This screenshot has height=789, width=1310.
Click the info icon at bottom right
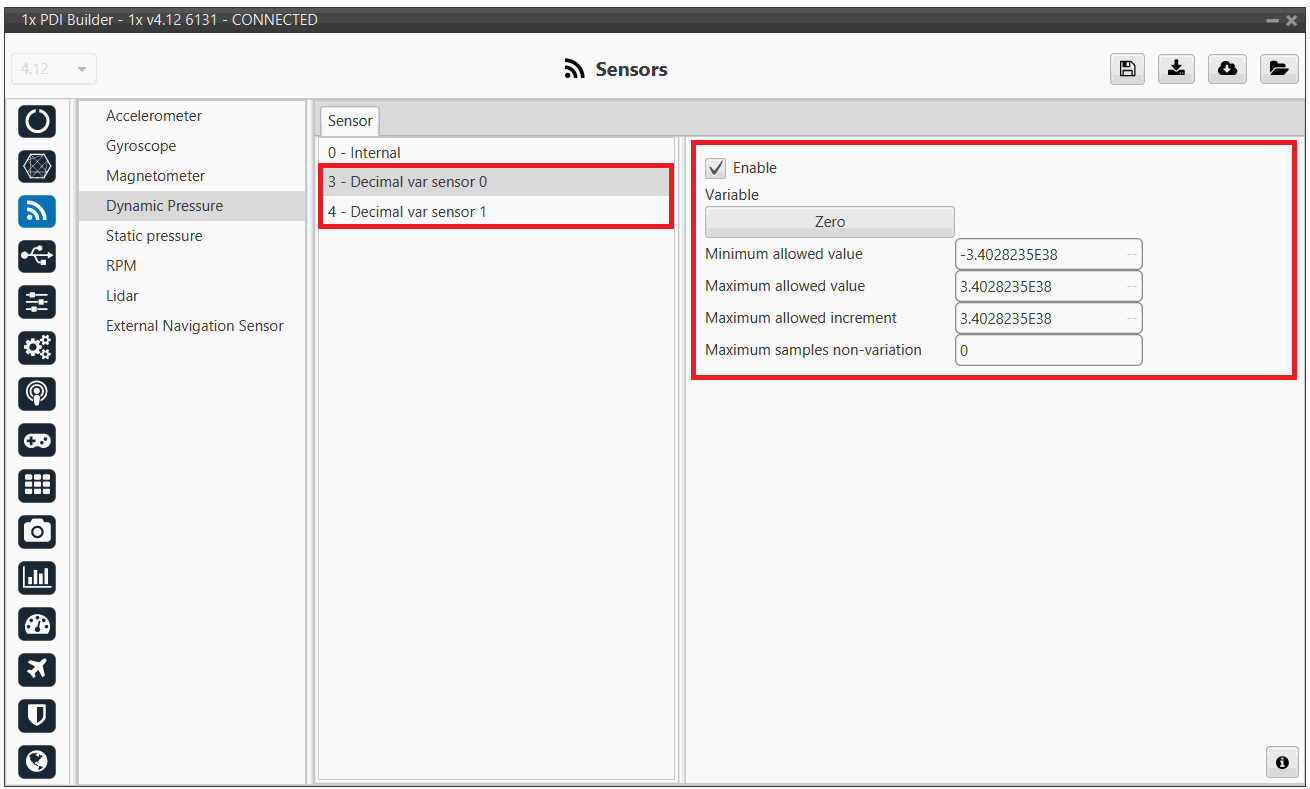(1281, 762)
